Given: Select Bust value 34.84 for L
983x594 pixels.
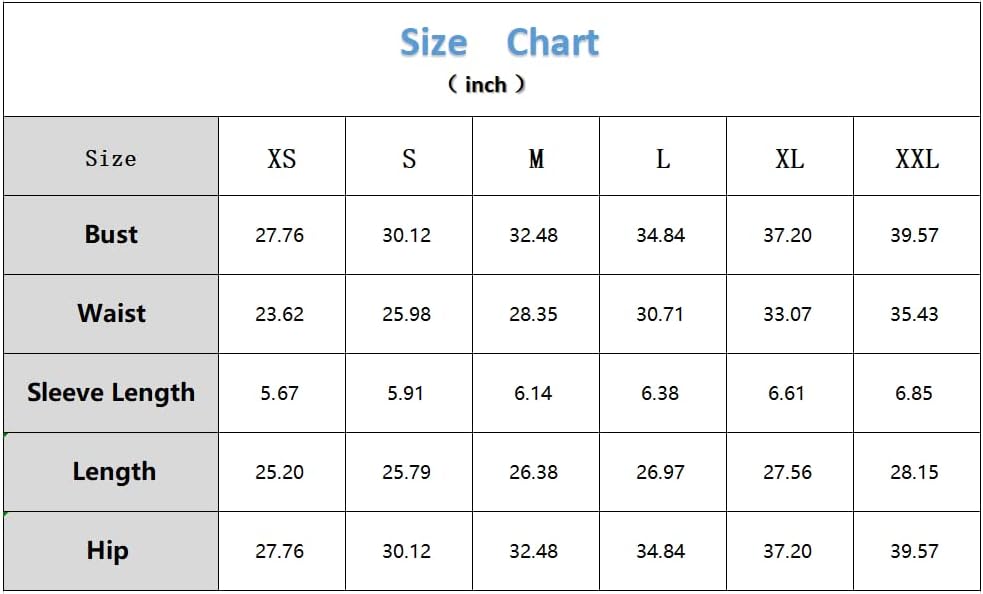Looking at the screenshot, I should (x=661, y=235).
